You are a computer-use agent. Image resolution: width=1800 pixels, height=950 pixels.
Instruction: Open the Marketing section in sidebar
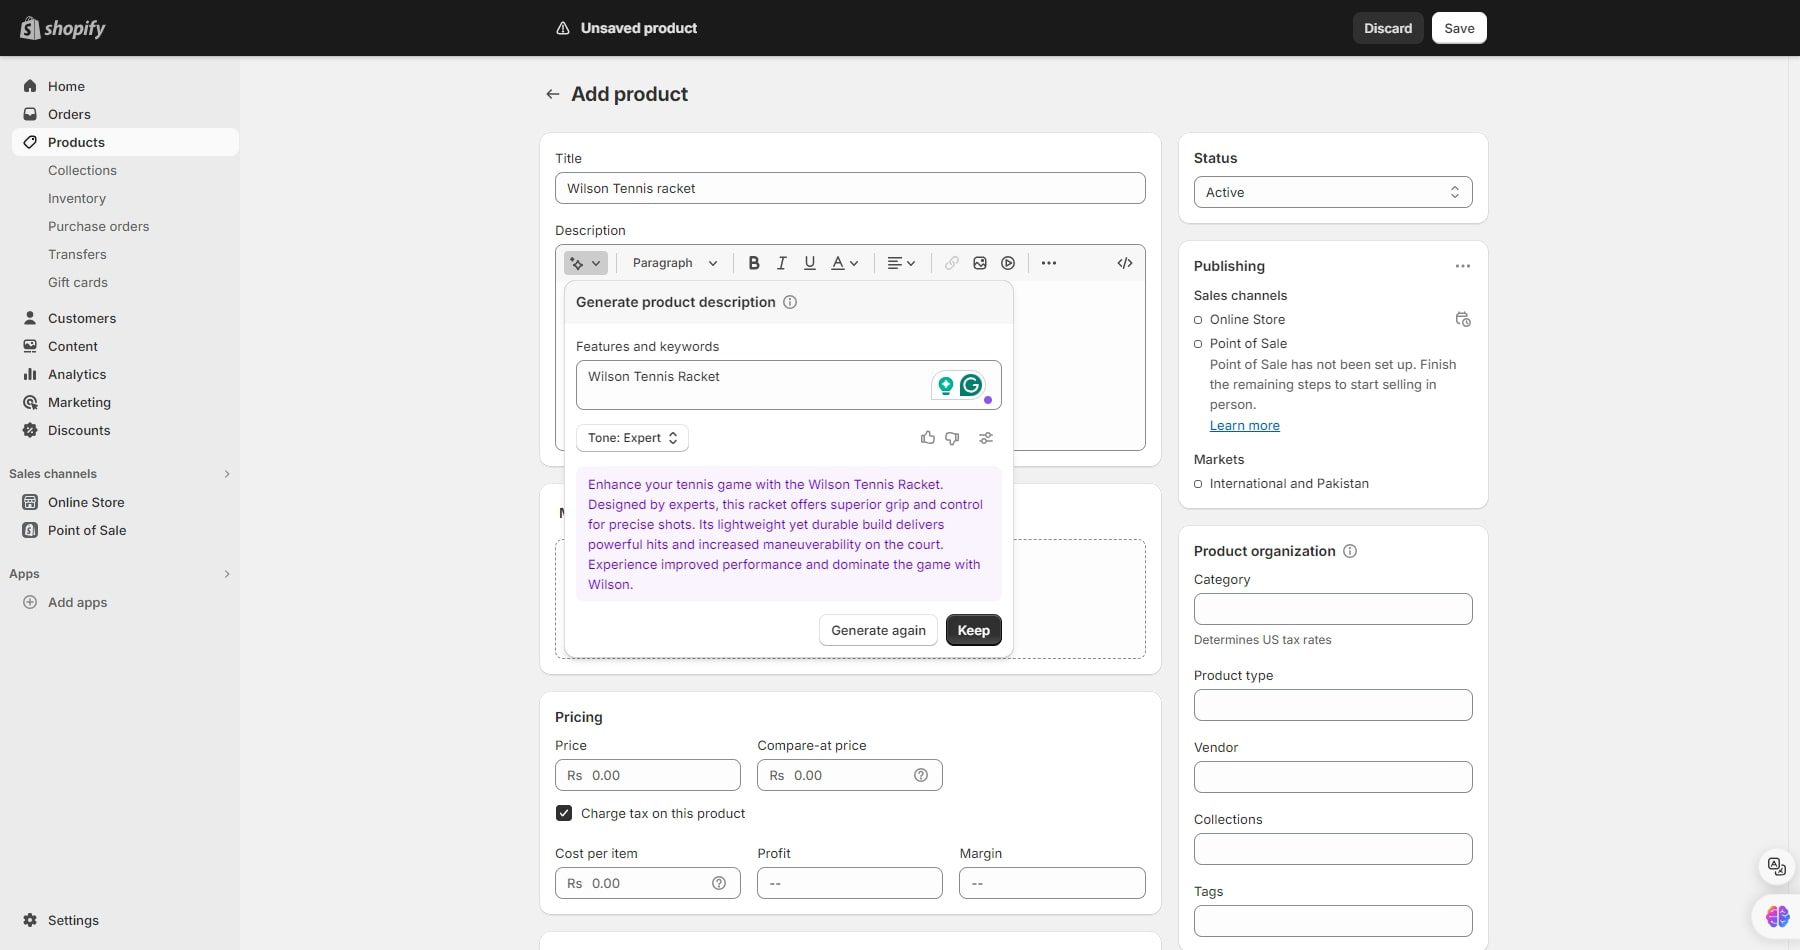click(79, 402)
